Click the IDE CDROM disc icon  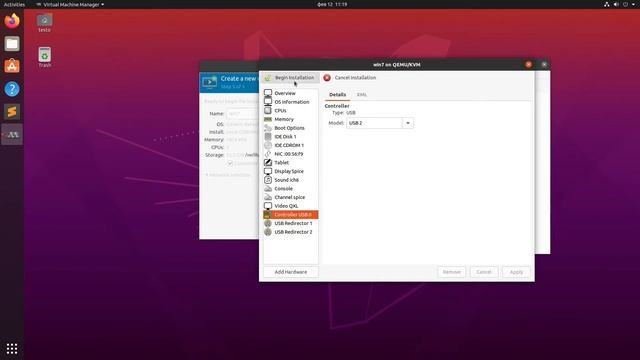tap(268, 145)
